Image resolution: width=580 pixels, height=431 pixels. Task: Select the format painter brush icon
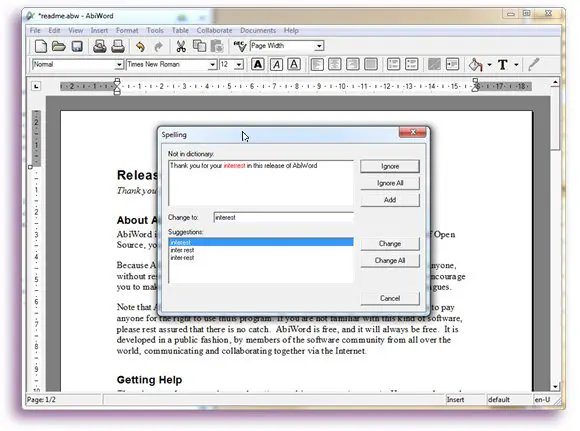[534, 65]
